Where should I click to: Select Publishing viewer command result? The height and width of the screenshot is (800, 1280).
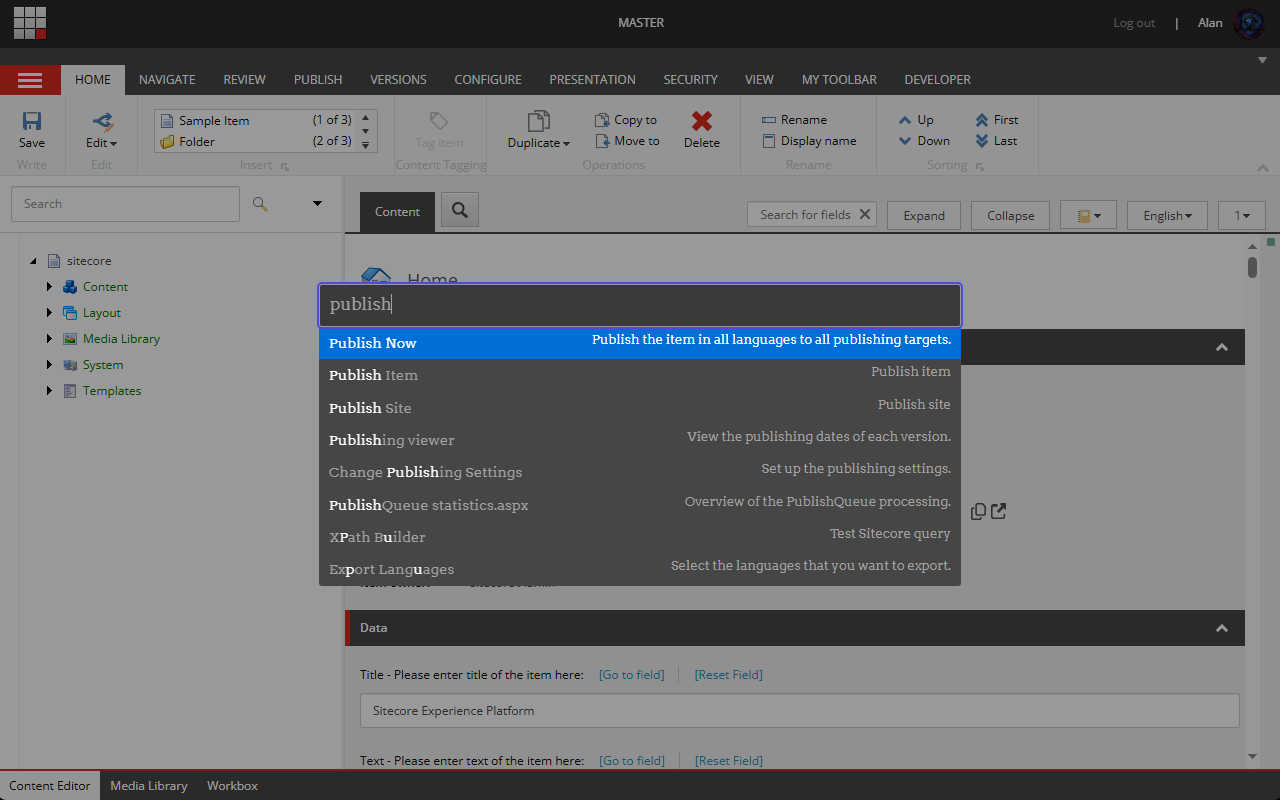pos(640,440)
